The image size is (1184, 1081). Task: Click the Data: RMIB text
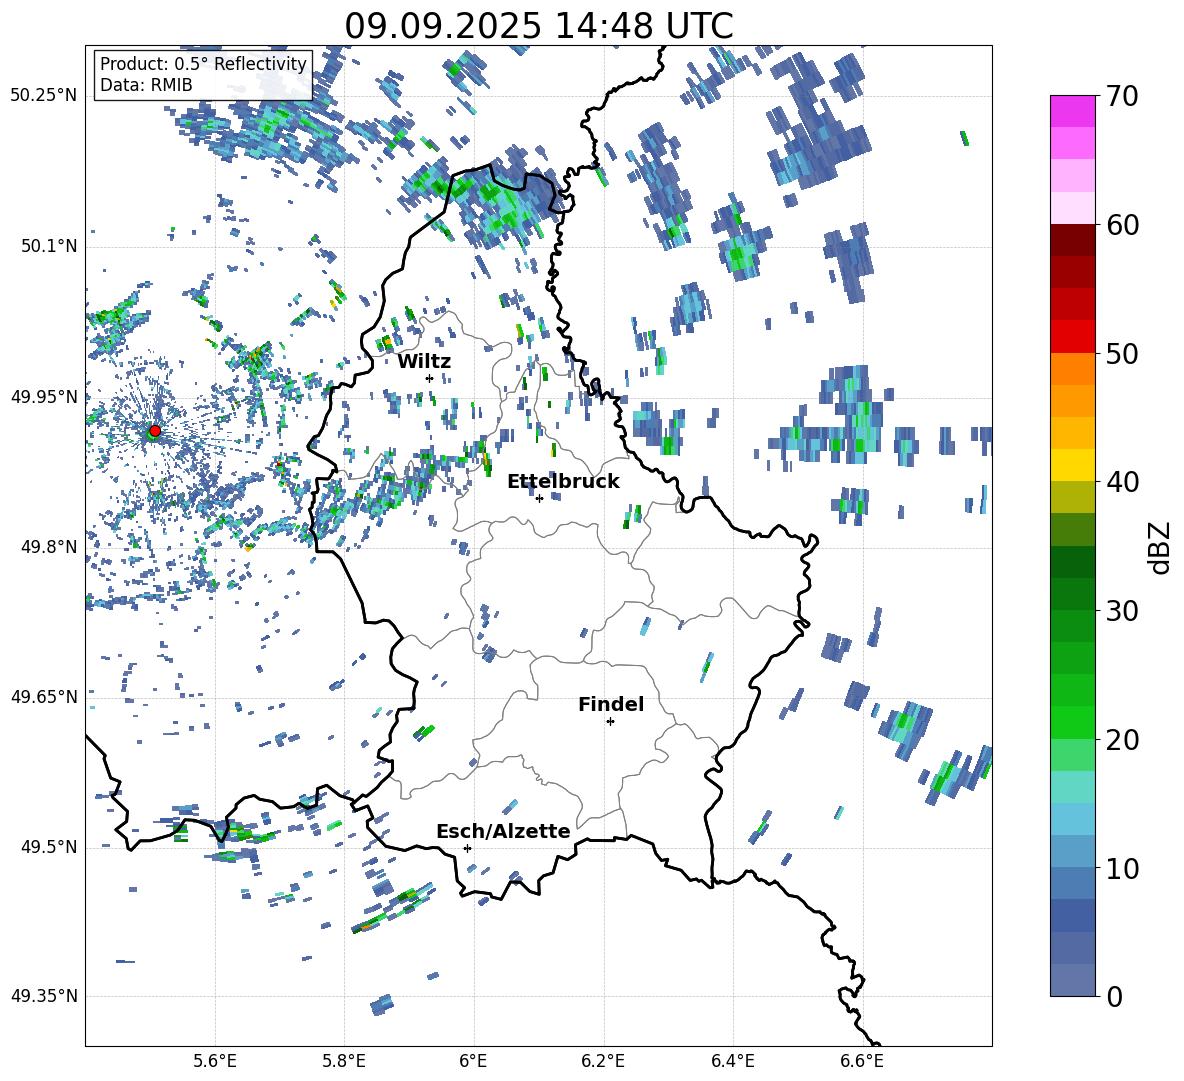click(x=146, y=85)
